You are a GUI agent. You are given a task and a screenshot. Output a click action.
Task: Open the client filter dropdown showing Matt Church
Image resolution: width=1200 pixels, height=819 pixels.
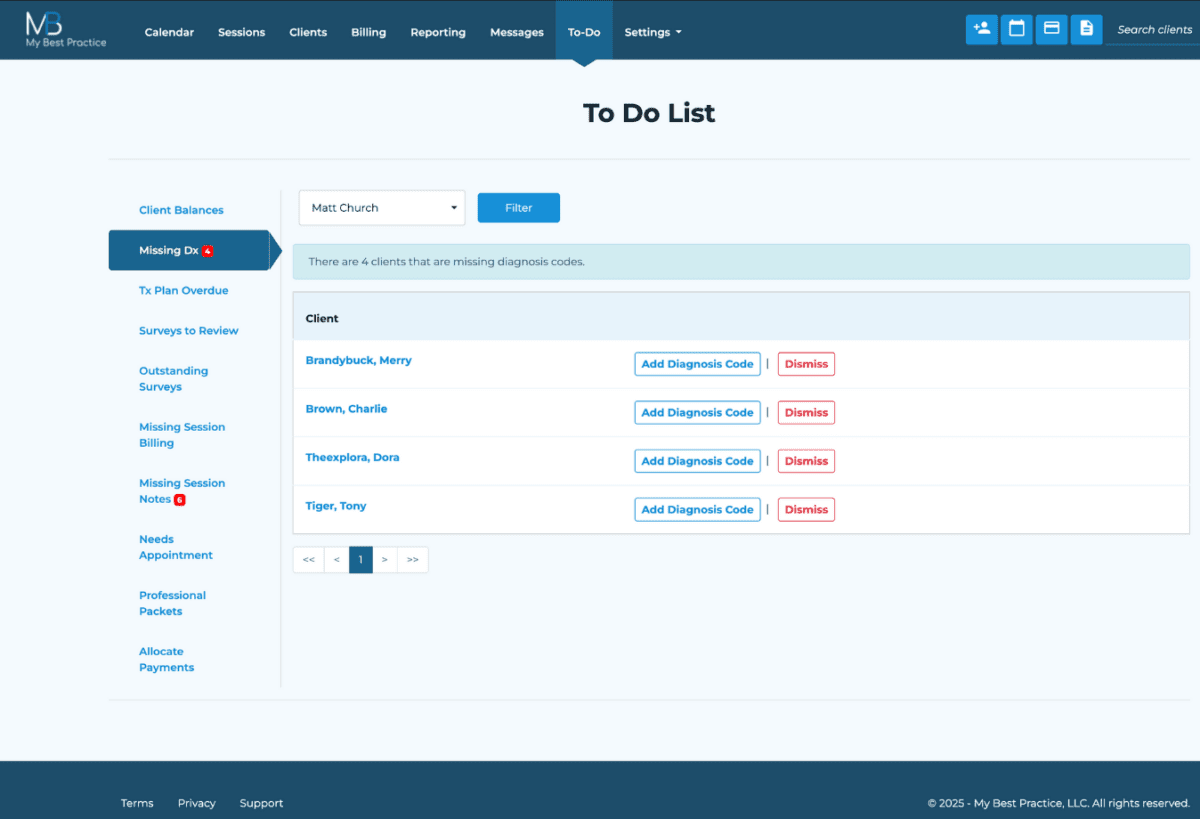(x=381, y=207)
